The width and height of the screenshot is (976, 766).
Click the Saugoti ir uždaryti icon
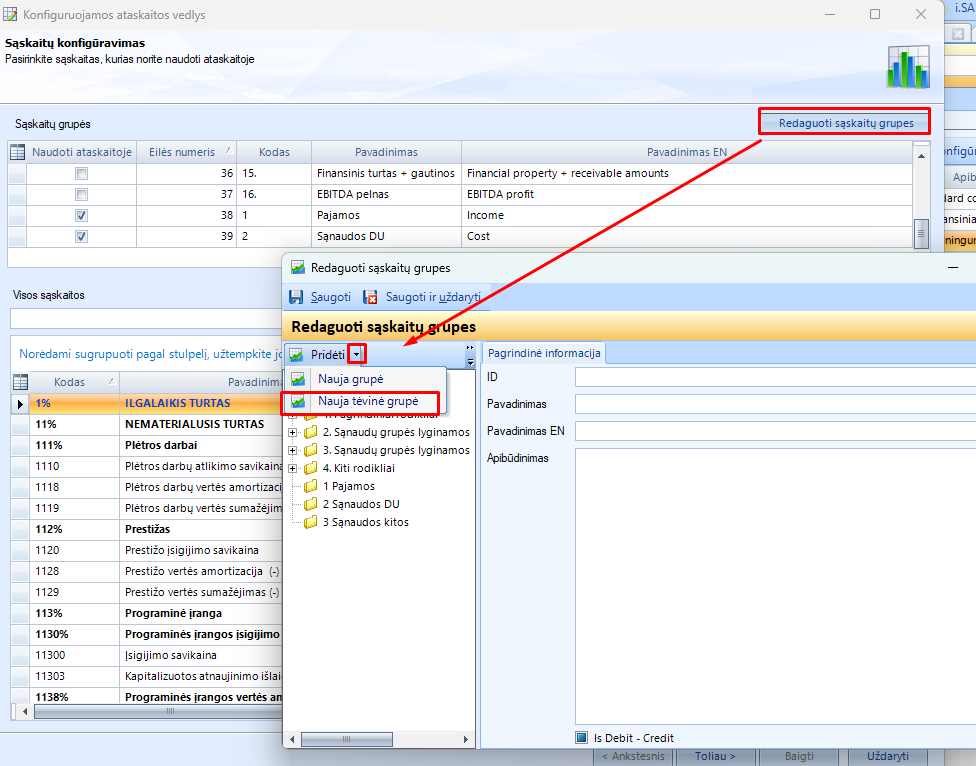[x=371, y=297]
